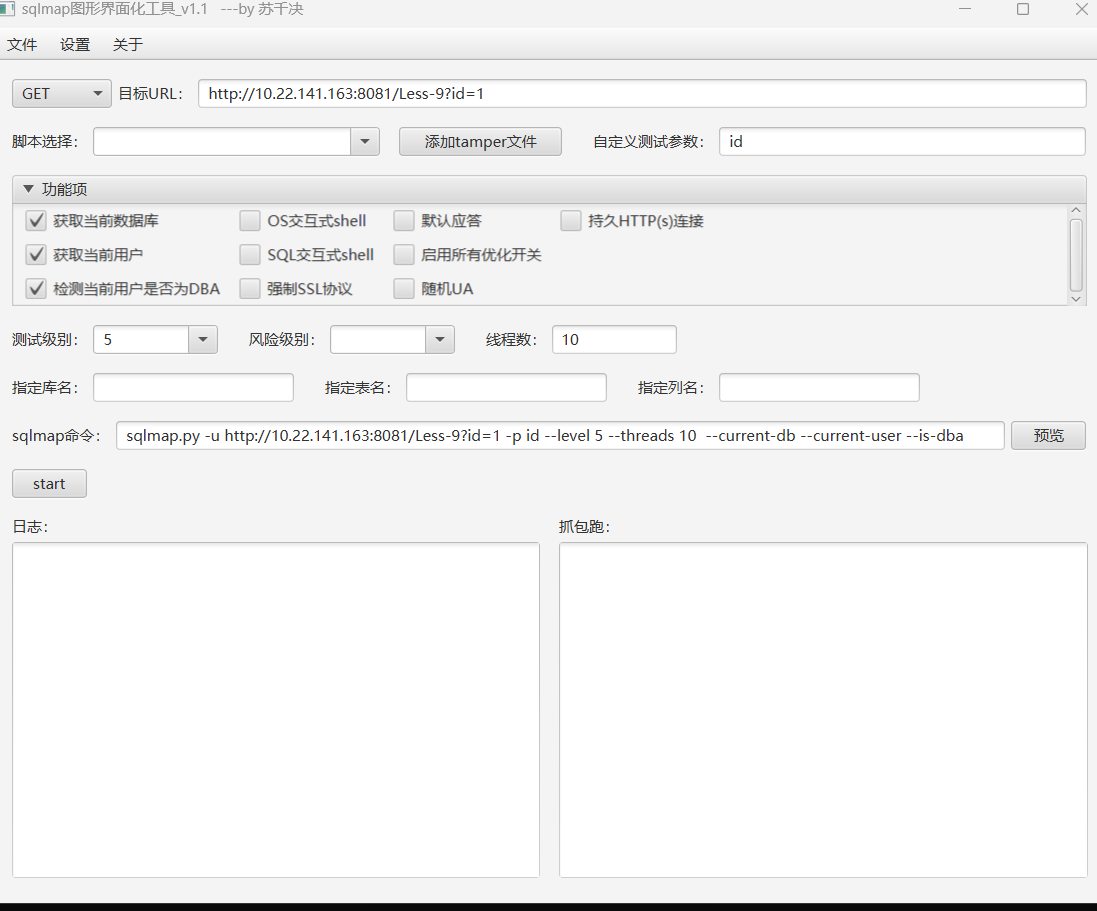Open the 设置 menu
The image size is (1097, 911).
point(75,45)
